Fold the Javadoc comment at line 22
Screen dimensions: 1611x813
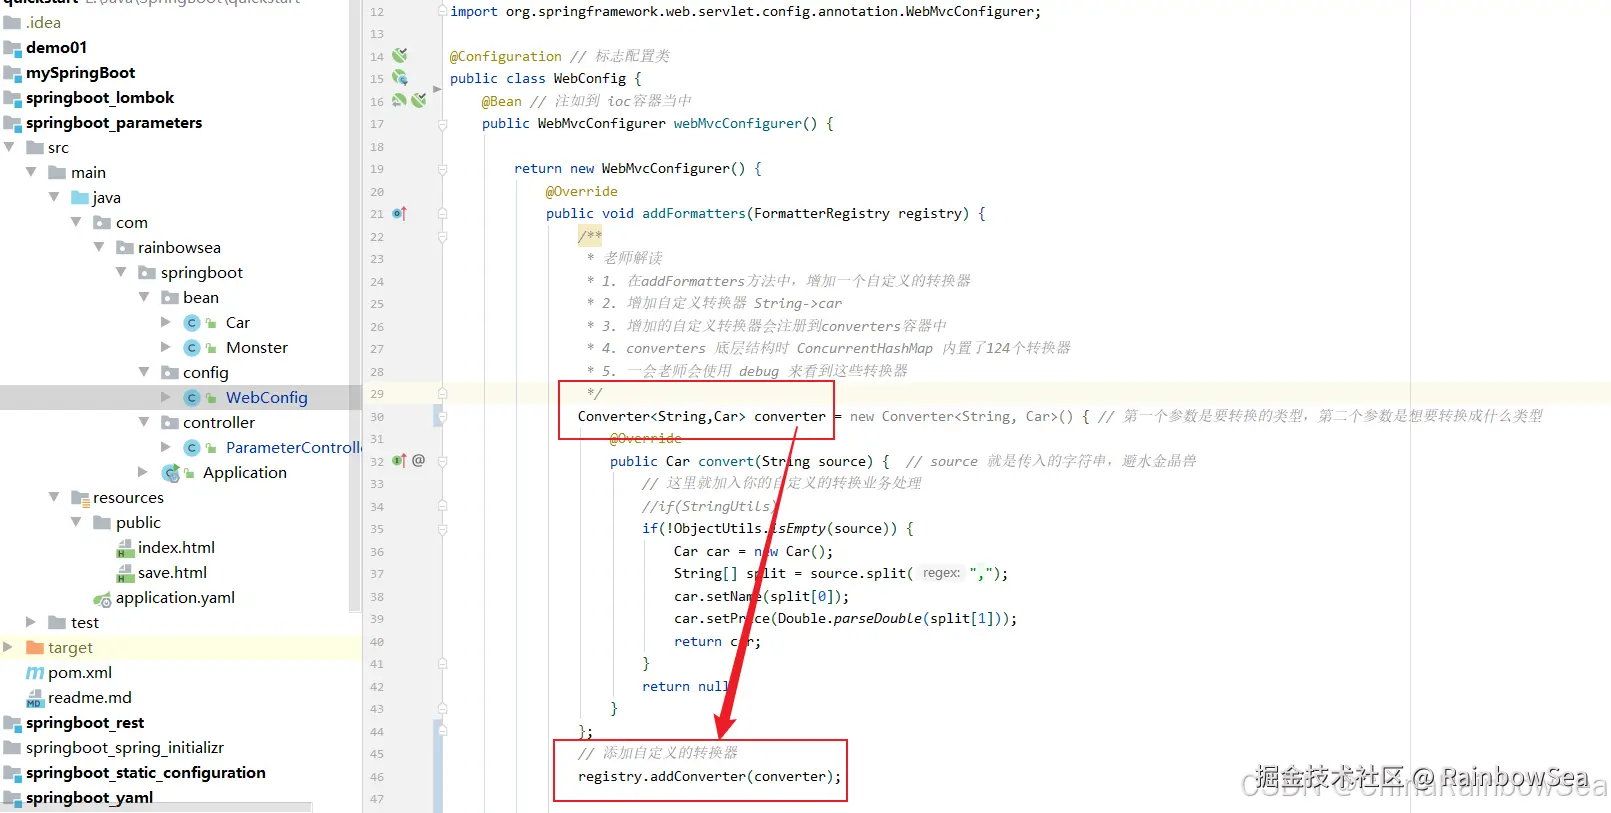442,237
